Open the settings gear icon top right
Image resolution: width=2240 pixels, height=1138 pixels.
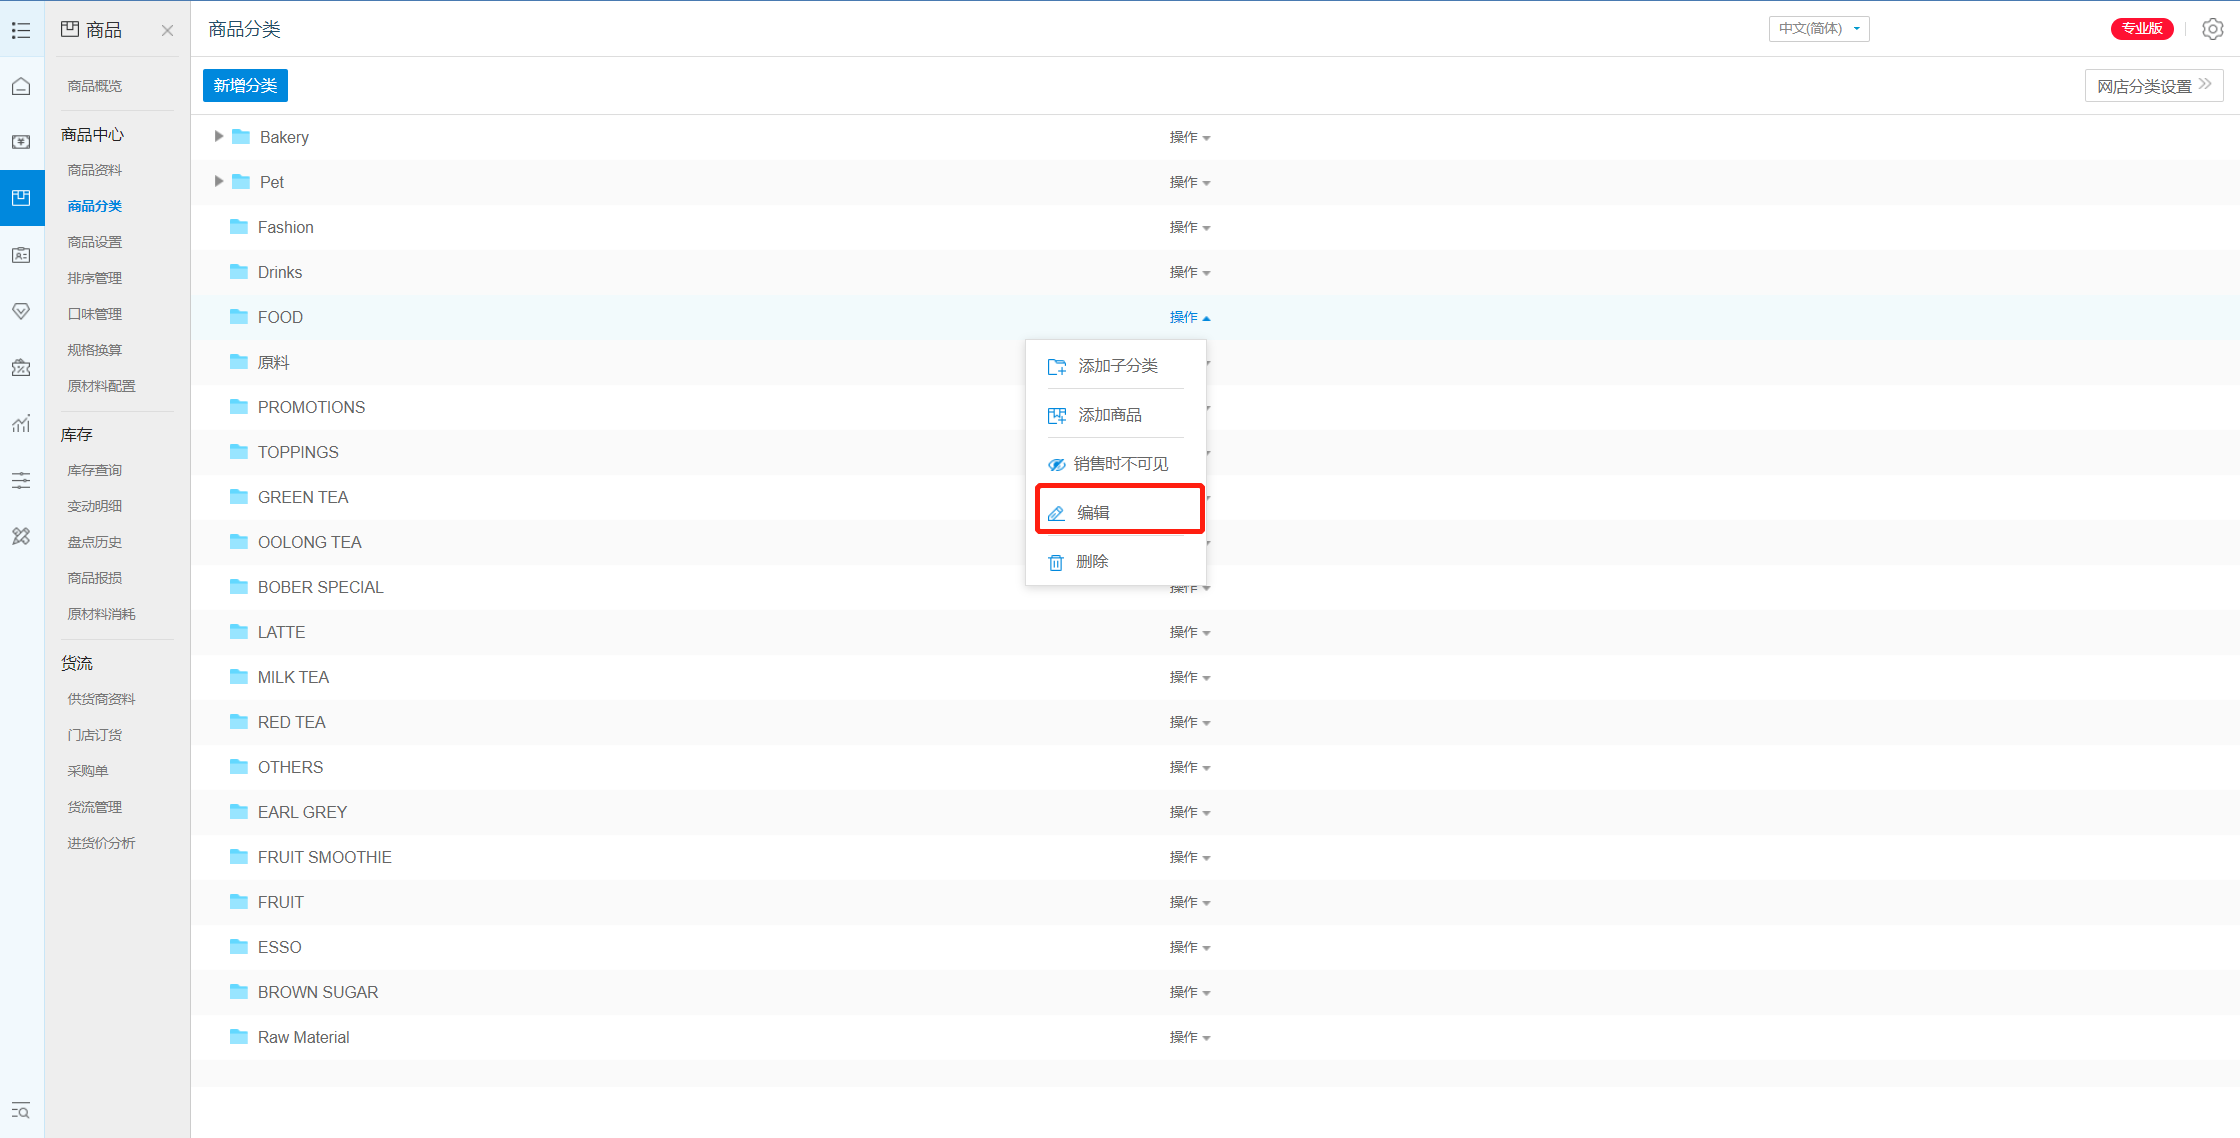click(2212, 29)
